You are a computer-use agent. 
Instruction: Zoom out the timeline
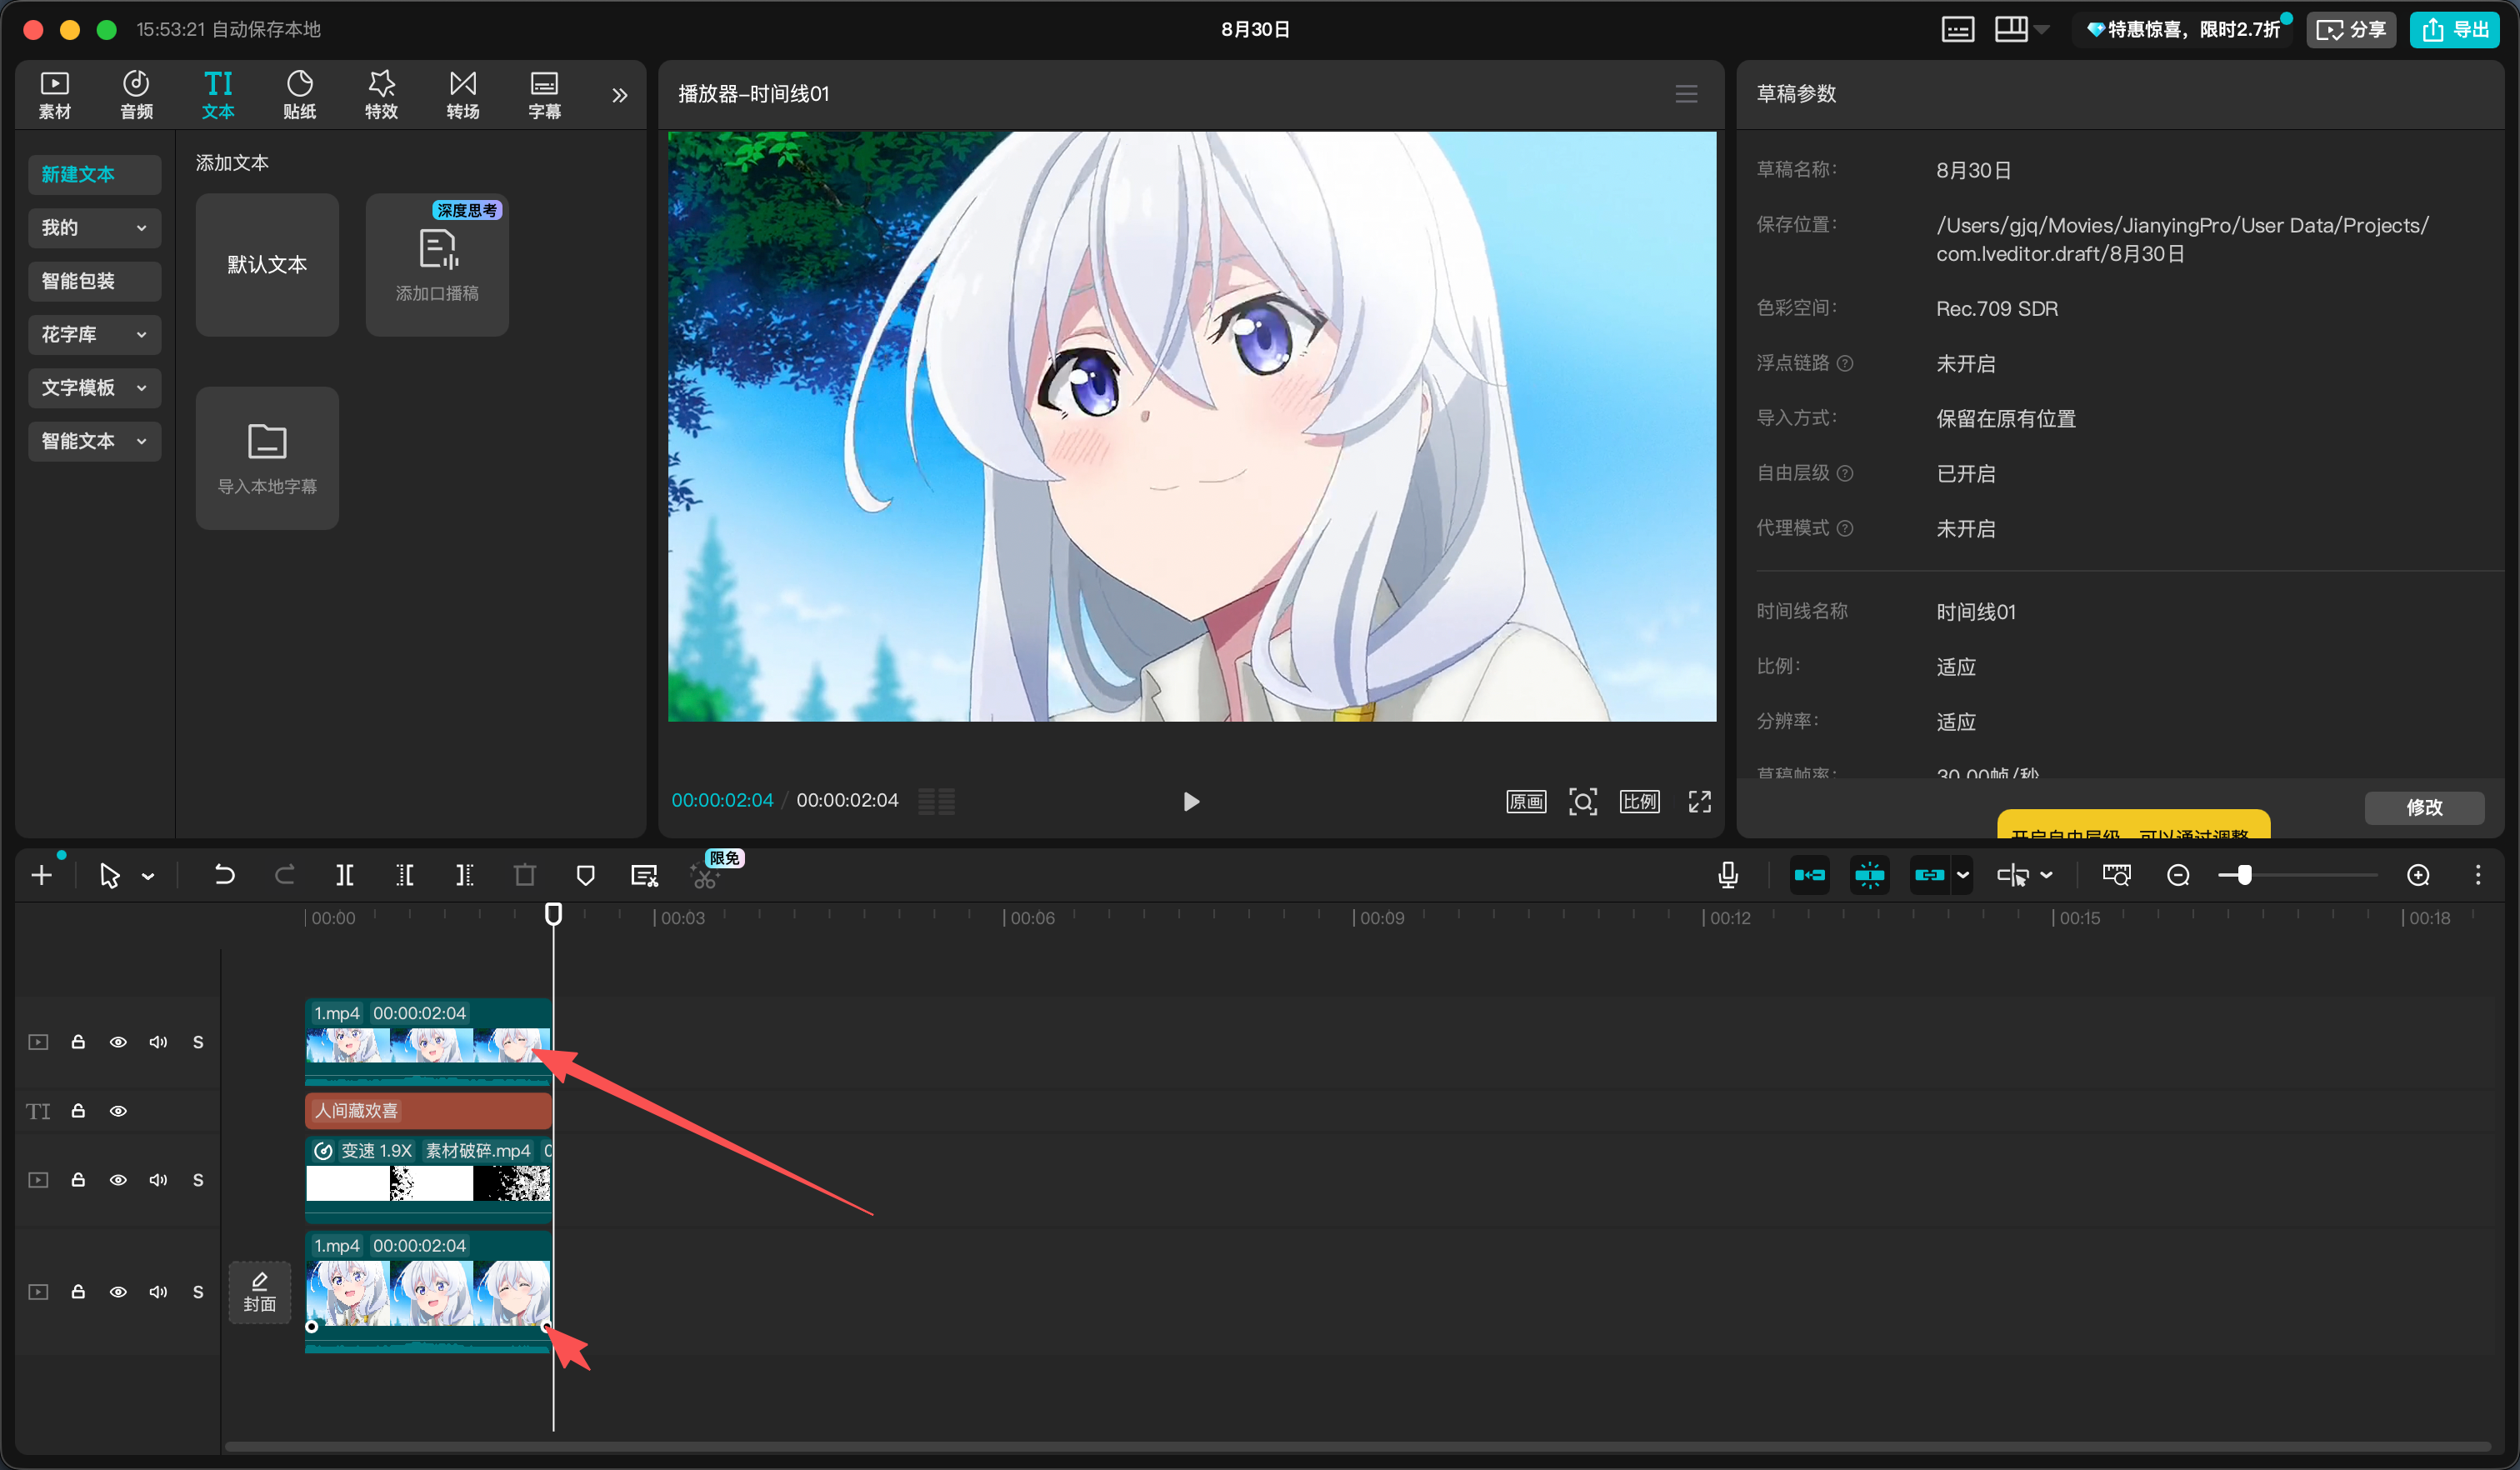click(x=2178, y=876)
